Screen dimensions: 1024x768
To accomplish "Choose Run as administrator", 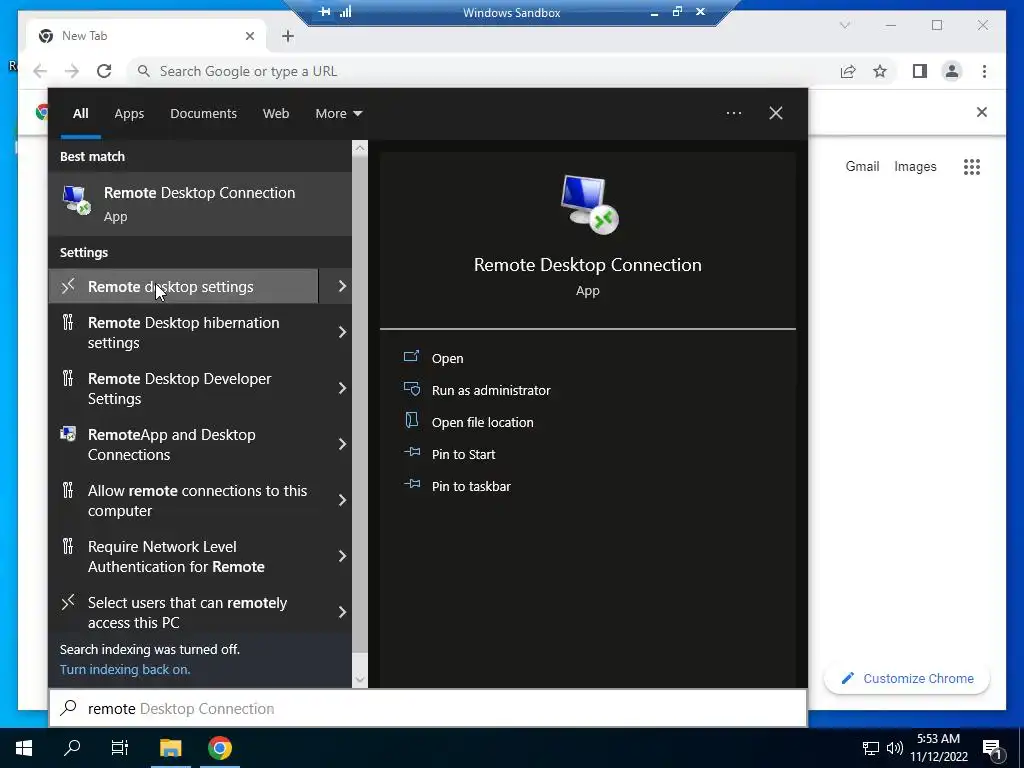I will coord(491,391).
